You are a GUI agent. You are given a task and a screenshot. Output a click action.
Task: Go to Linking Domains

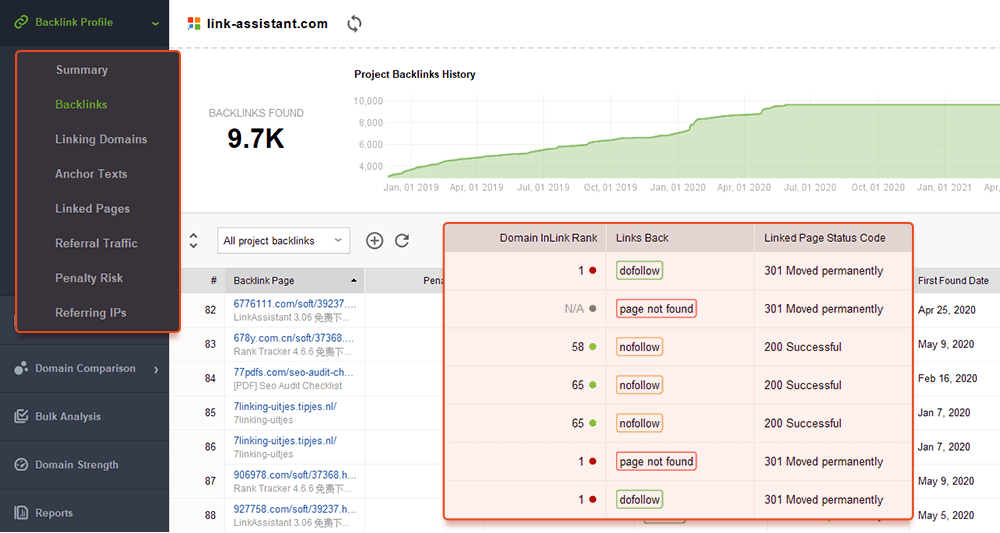click(x=101, y=139)
